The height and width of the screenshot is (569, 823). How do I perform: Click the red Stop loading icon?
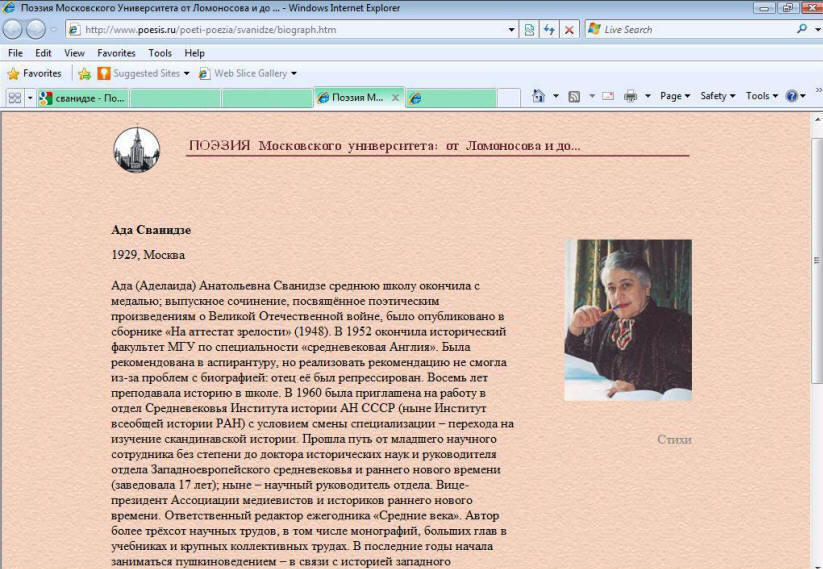click(569, 30)
